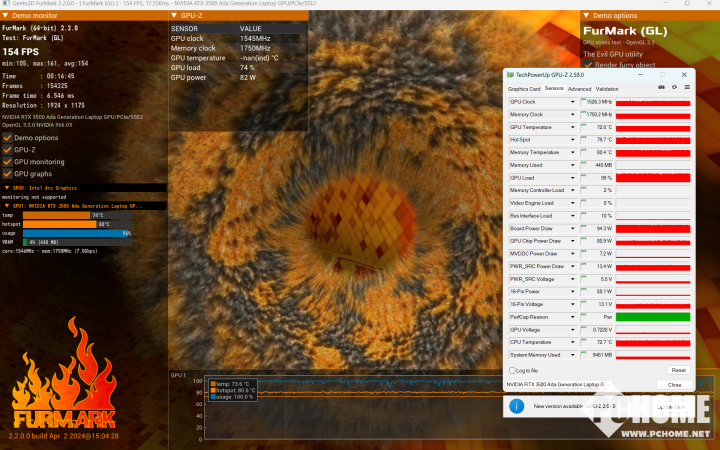
Task: Switch to the Graphics Card tab
Action: point(524,88)
